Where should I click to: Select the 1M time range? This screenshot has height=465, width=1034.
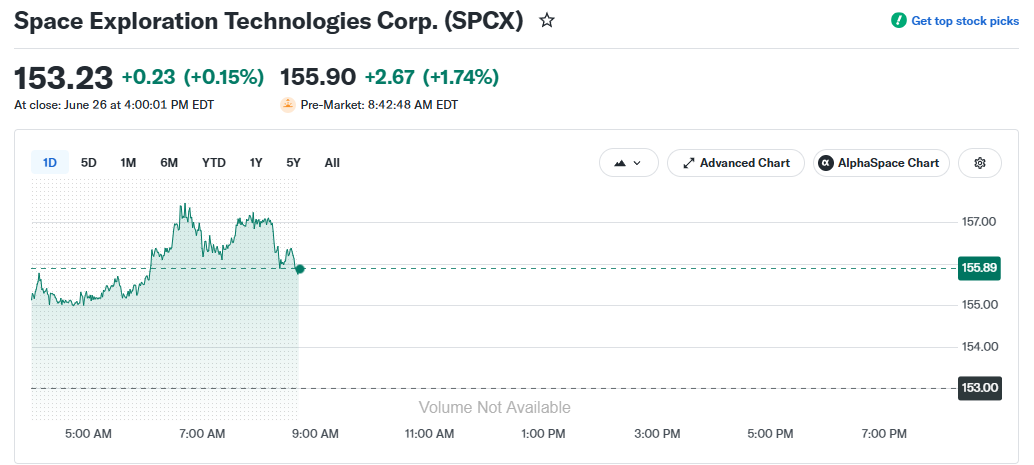tap(128, 162)
